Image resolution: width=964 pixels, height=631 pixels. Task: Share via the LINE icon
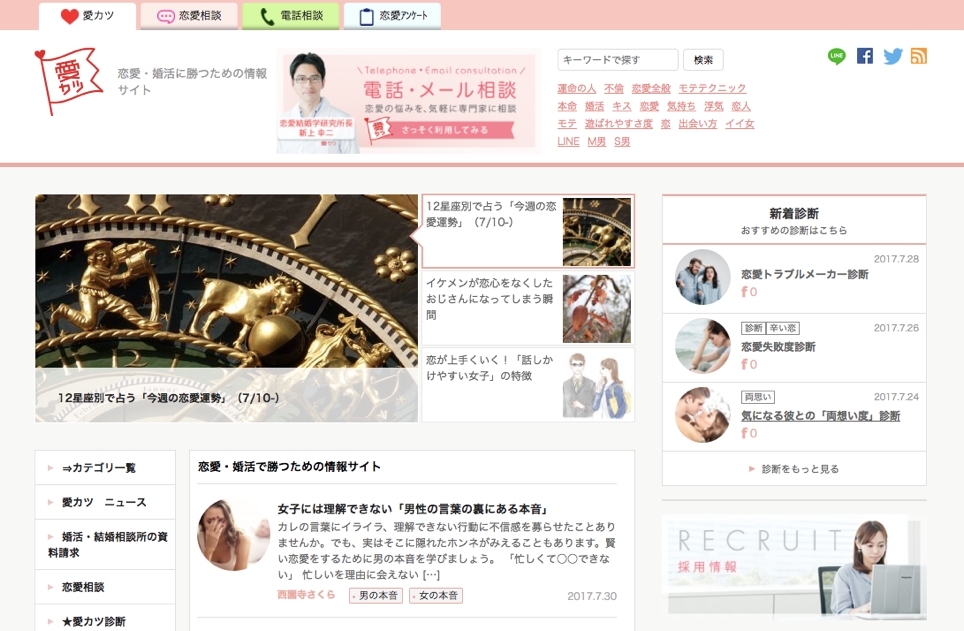pos(837,56)
